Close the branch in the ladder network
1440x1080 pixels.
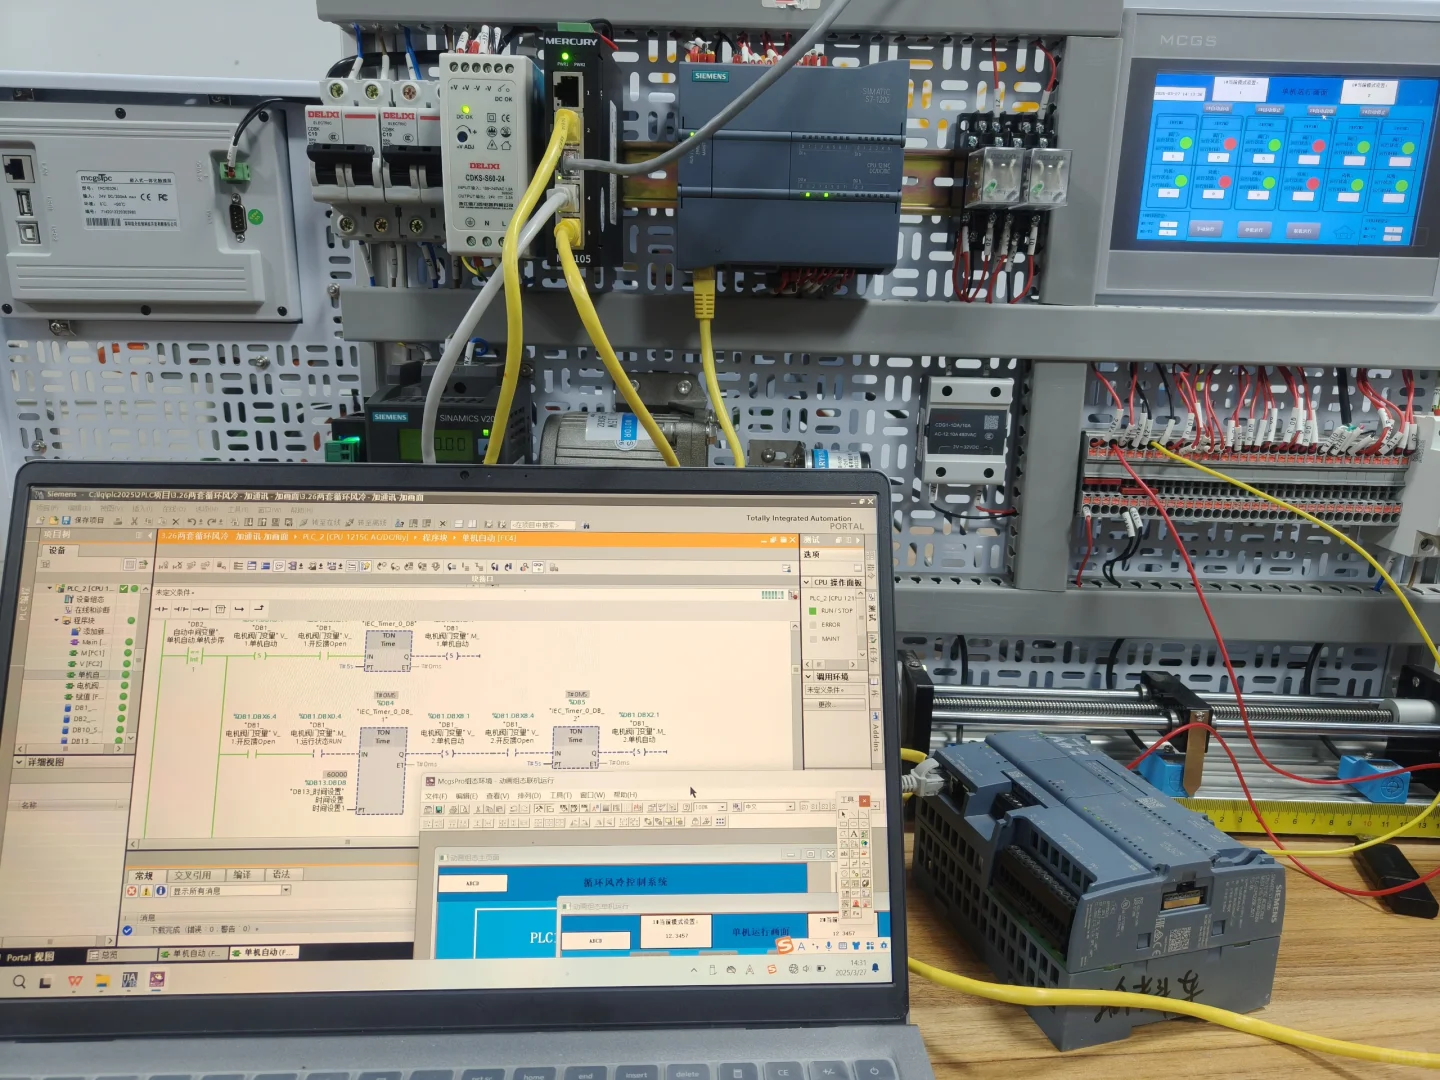point(258,608)
